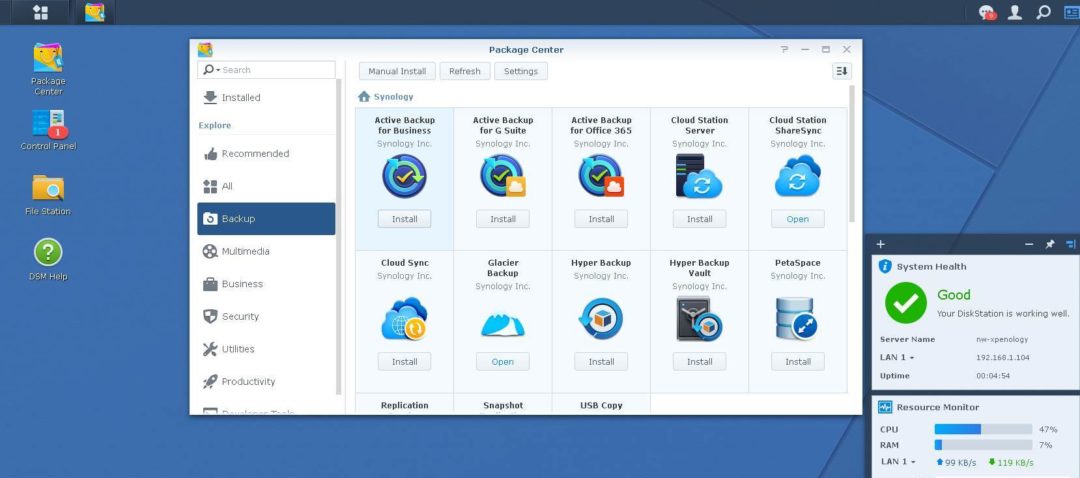Viewport: 1080px width, 478px height.
Task: Open Control Panel desktop shortcut
Action: click(48, 129)
